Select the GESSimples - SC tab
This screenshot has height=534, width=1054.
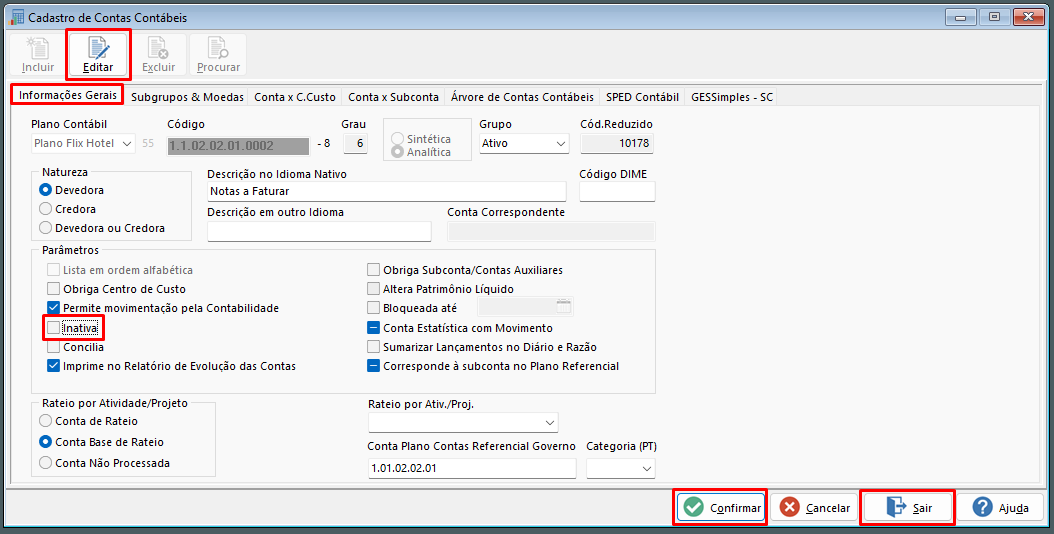coord(732,97)
